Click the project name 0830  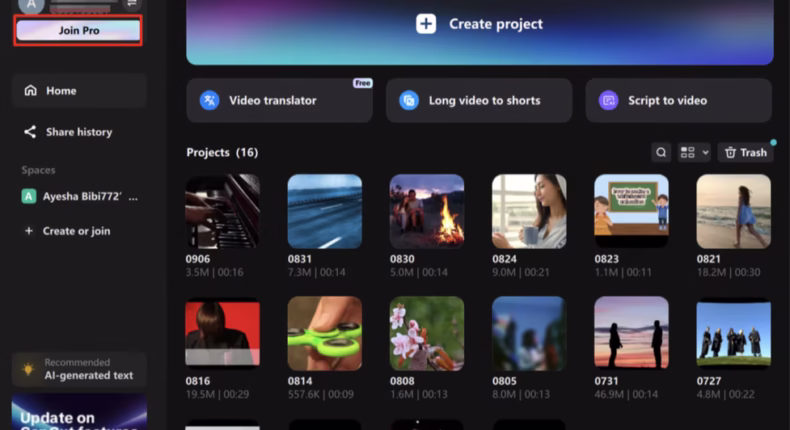tap(402, 259)
